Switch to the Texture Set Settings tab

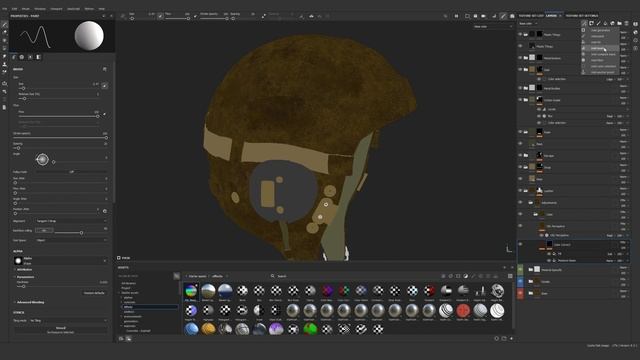click(582, 16)
